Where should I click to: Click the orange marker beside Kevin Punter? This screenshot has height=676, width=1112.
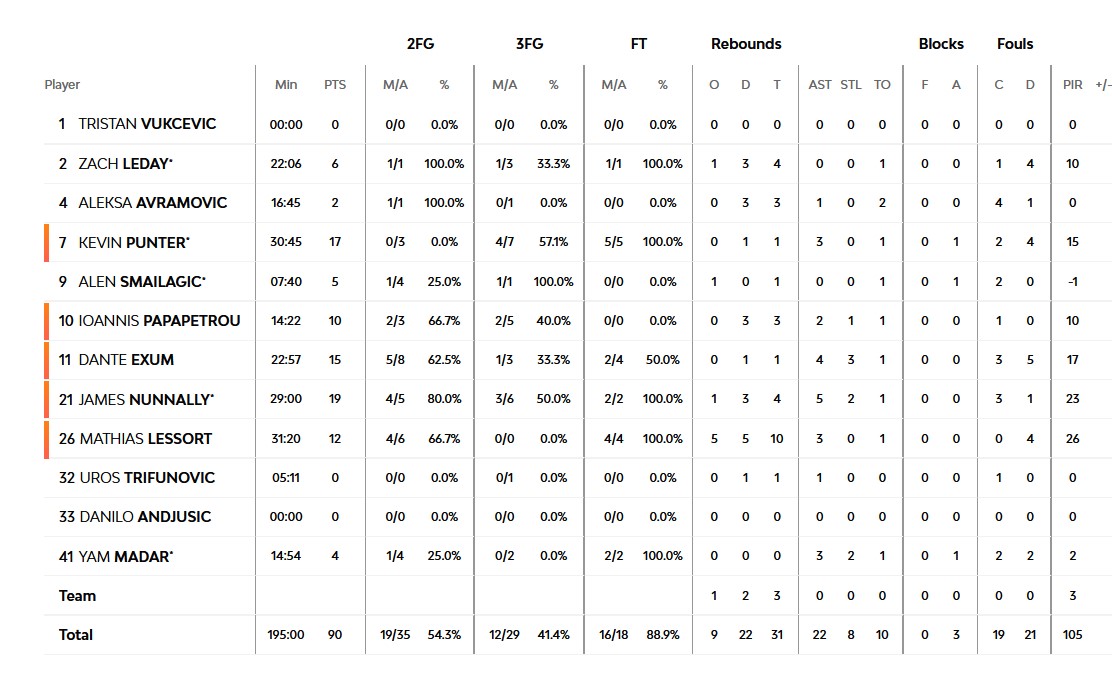pos(46,242)
